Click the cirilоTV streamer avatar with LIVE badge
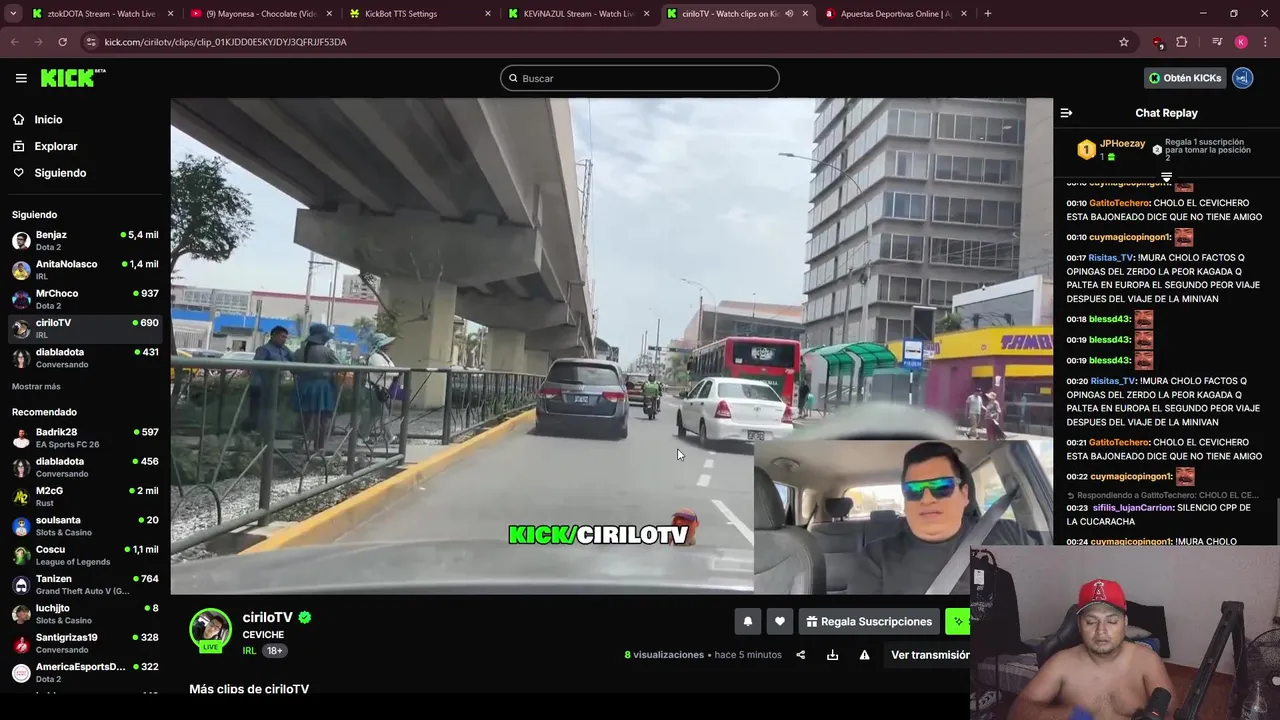Viewport: 1280px width, 720px height. pyautogui.click(x=210, y=630)
